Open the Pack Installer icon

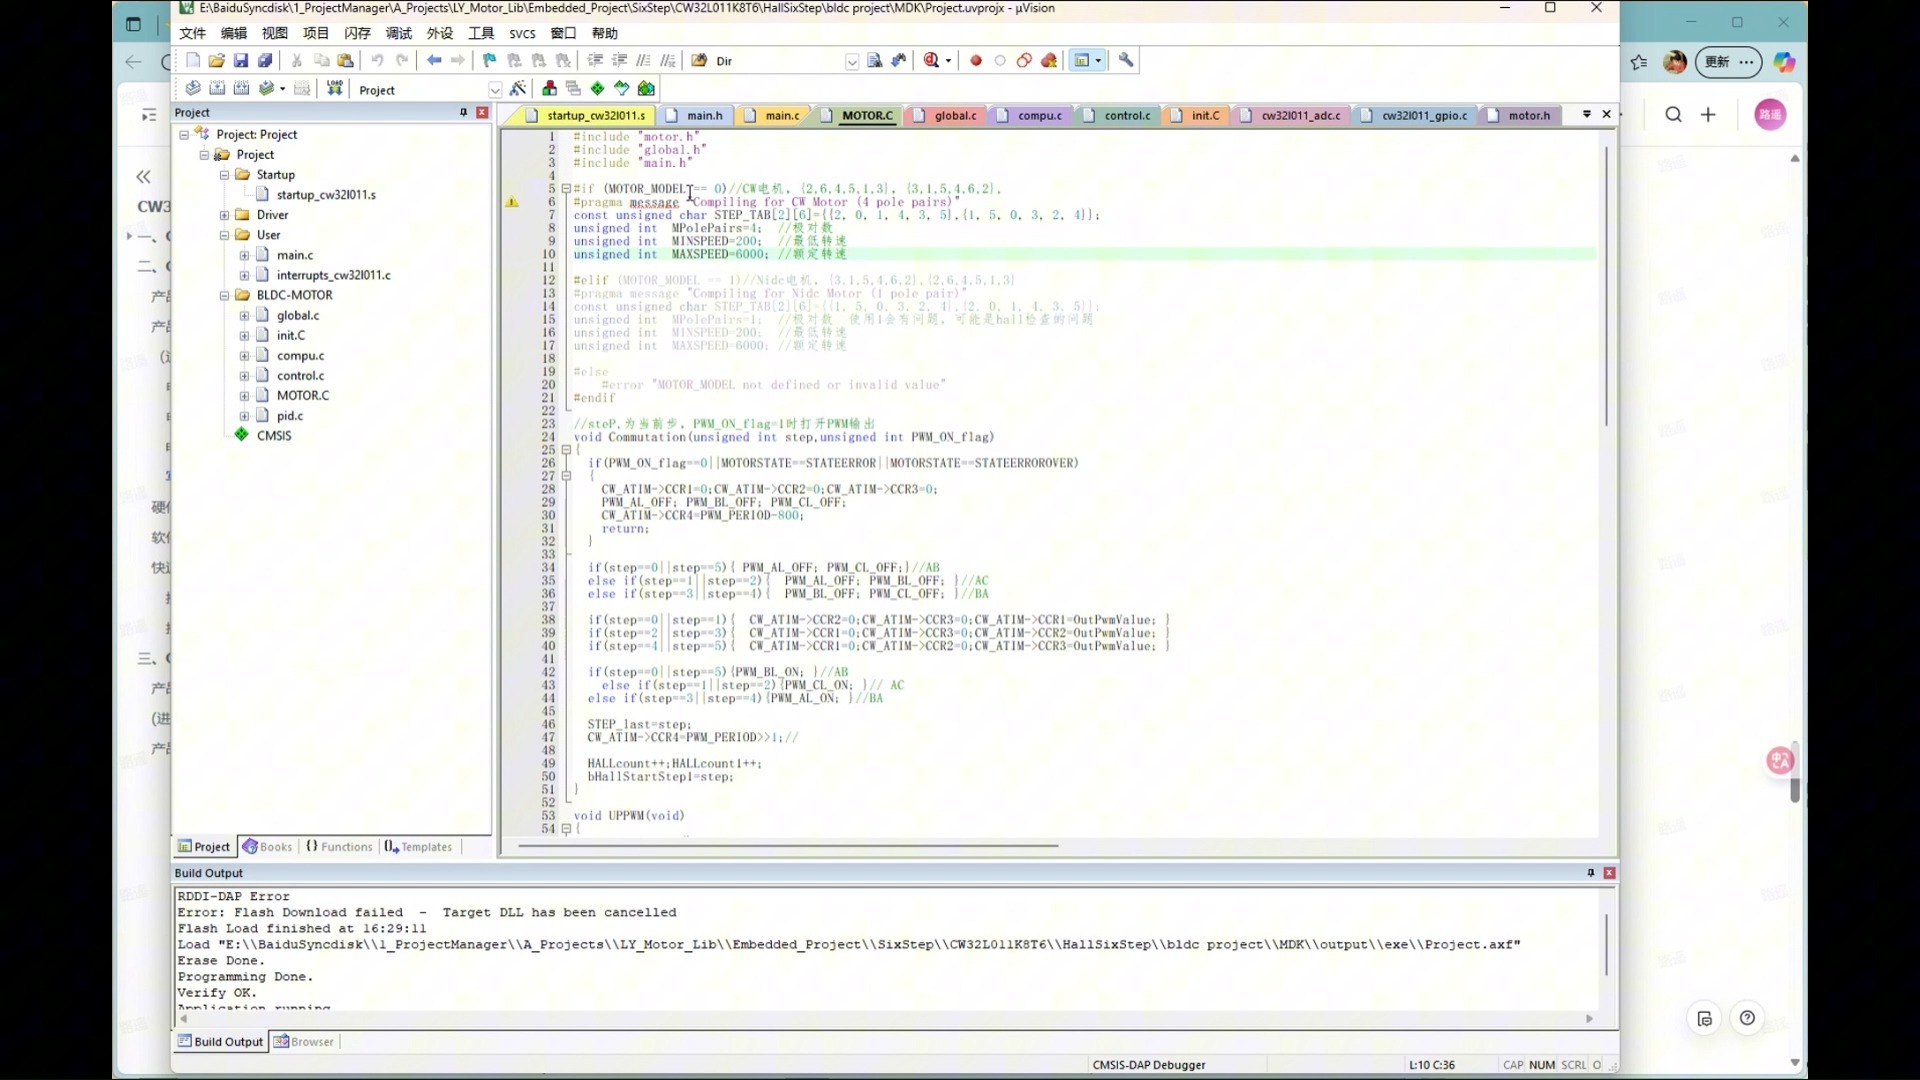(646, 88)
